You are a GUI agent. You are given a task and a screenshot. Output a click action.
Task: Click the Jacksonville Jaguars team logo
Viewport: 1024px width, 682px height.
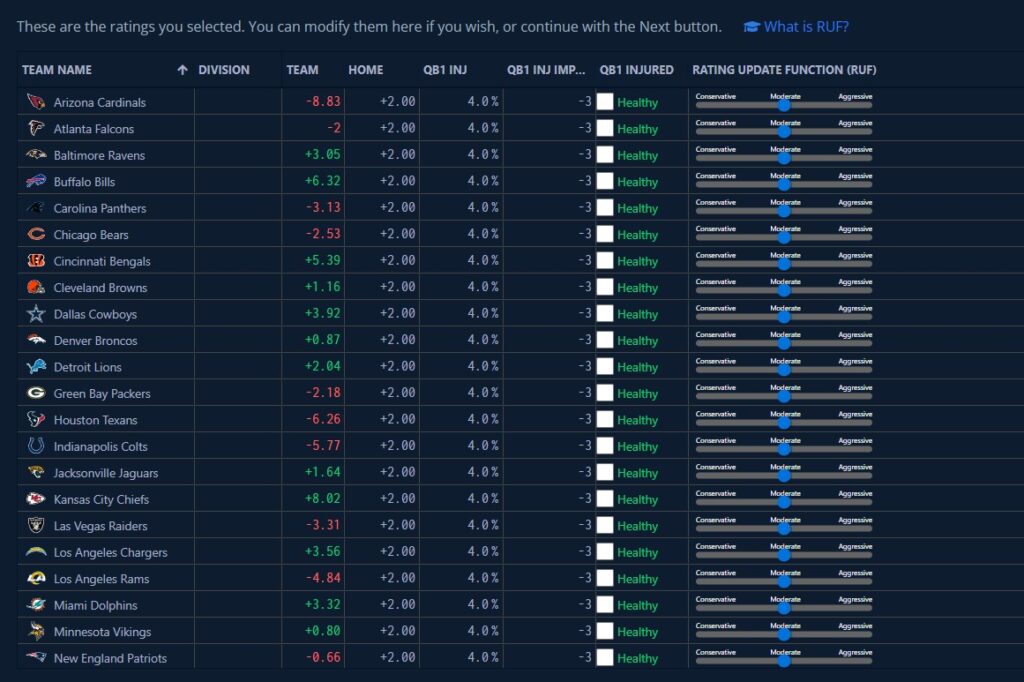36,472
